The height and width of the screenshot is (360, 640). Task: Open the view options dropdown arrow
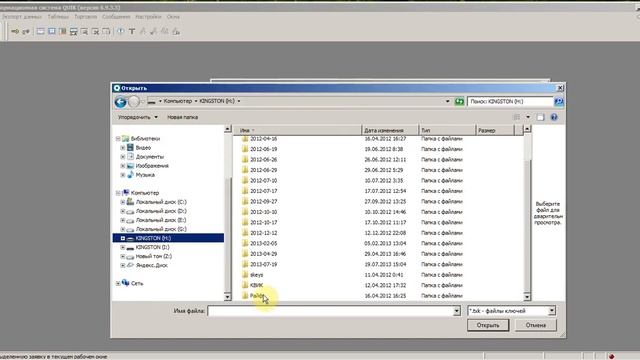click(x=528, y=117)
